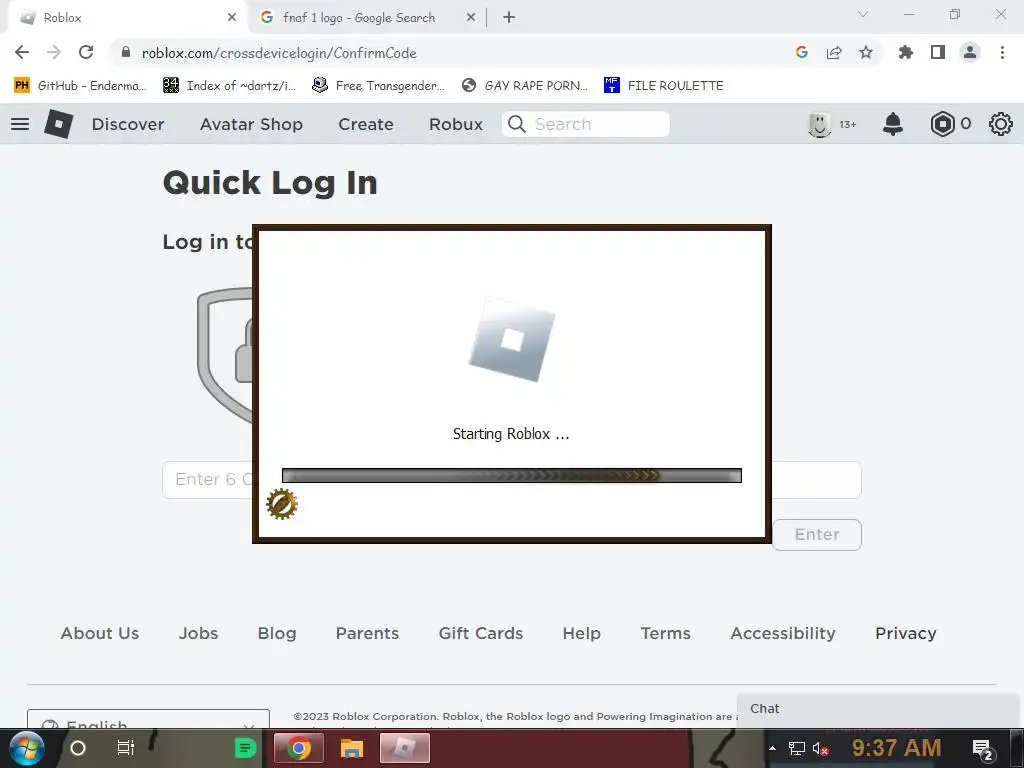This screenshot has height=768, width=1024.
Task: Open Chrome three-dot menu
Action: click(x=1002, y=52)
